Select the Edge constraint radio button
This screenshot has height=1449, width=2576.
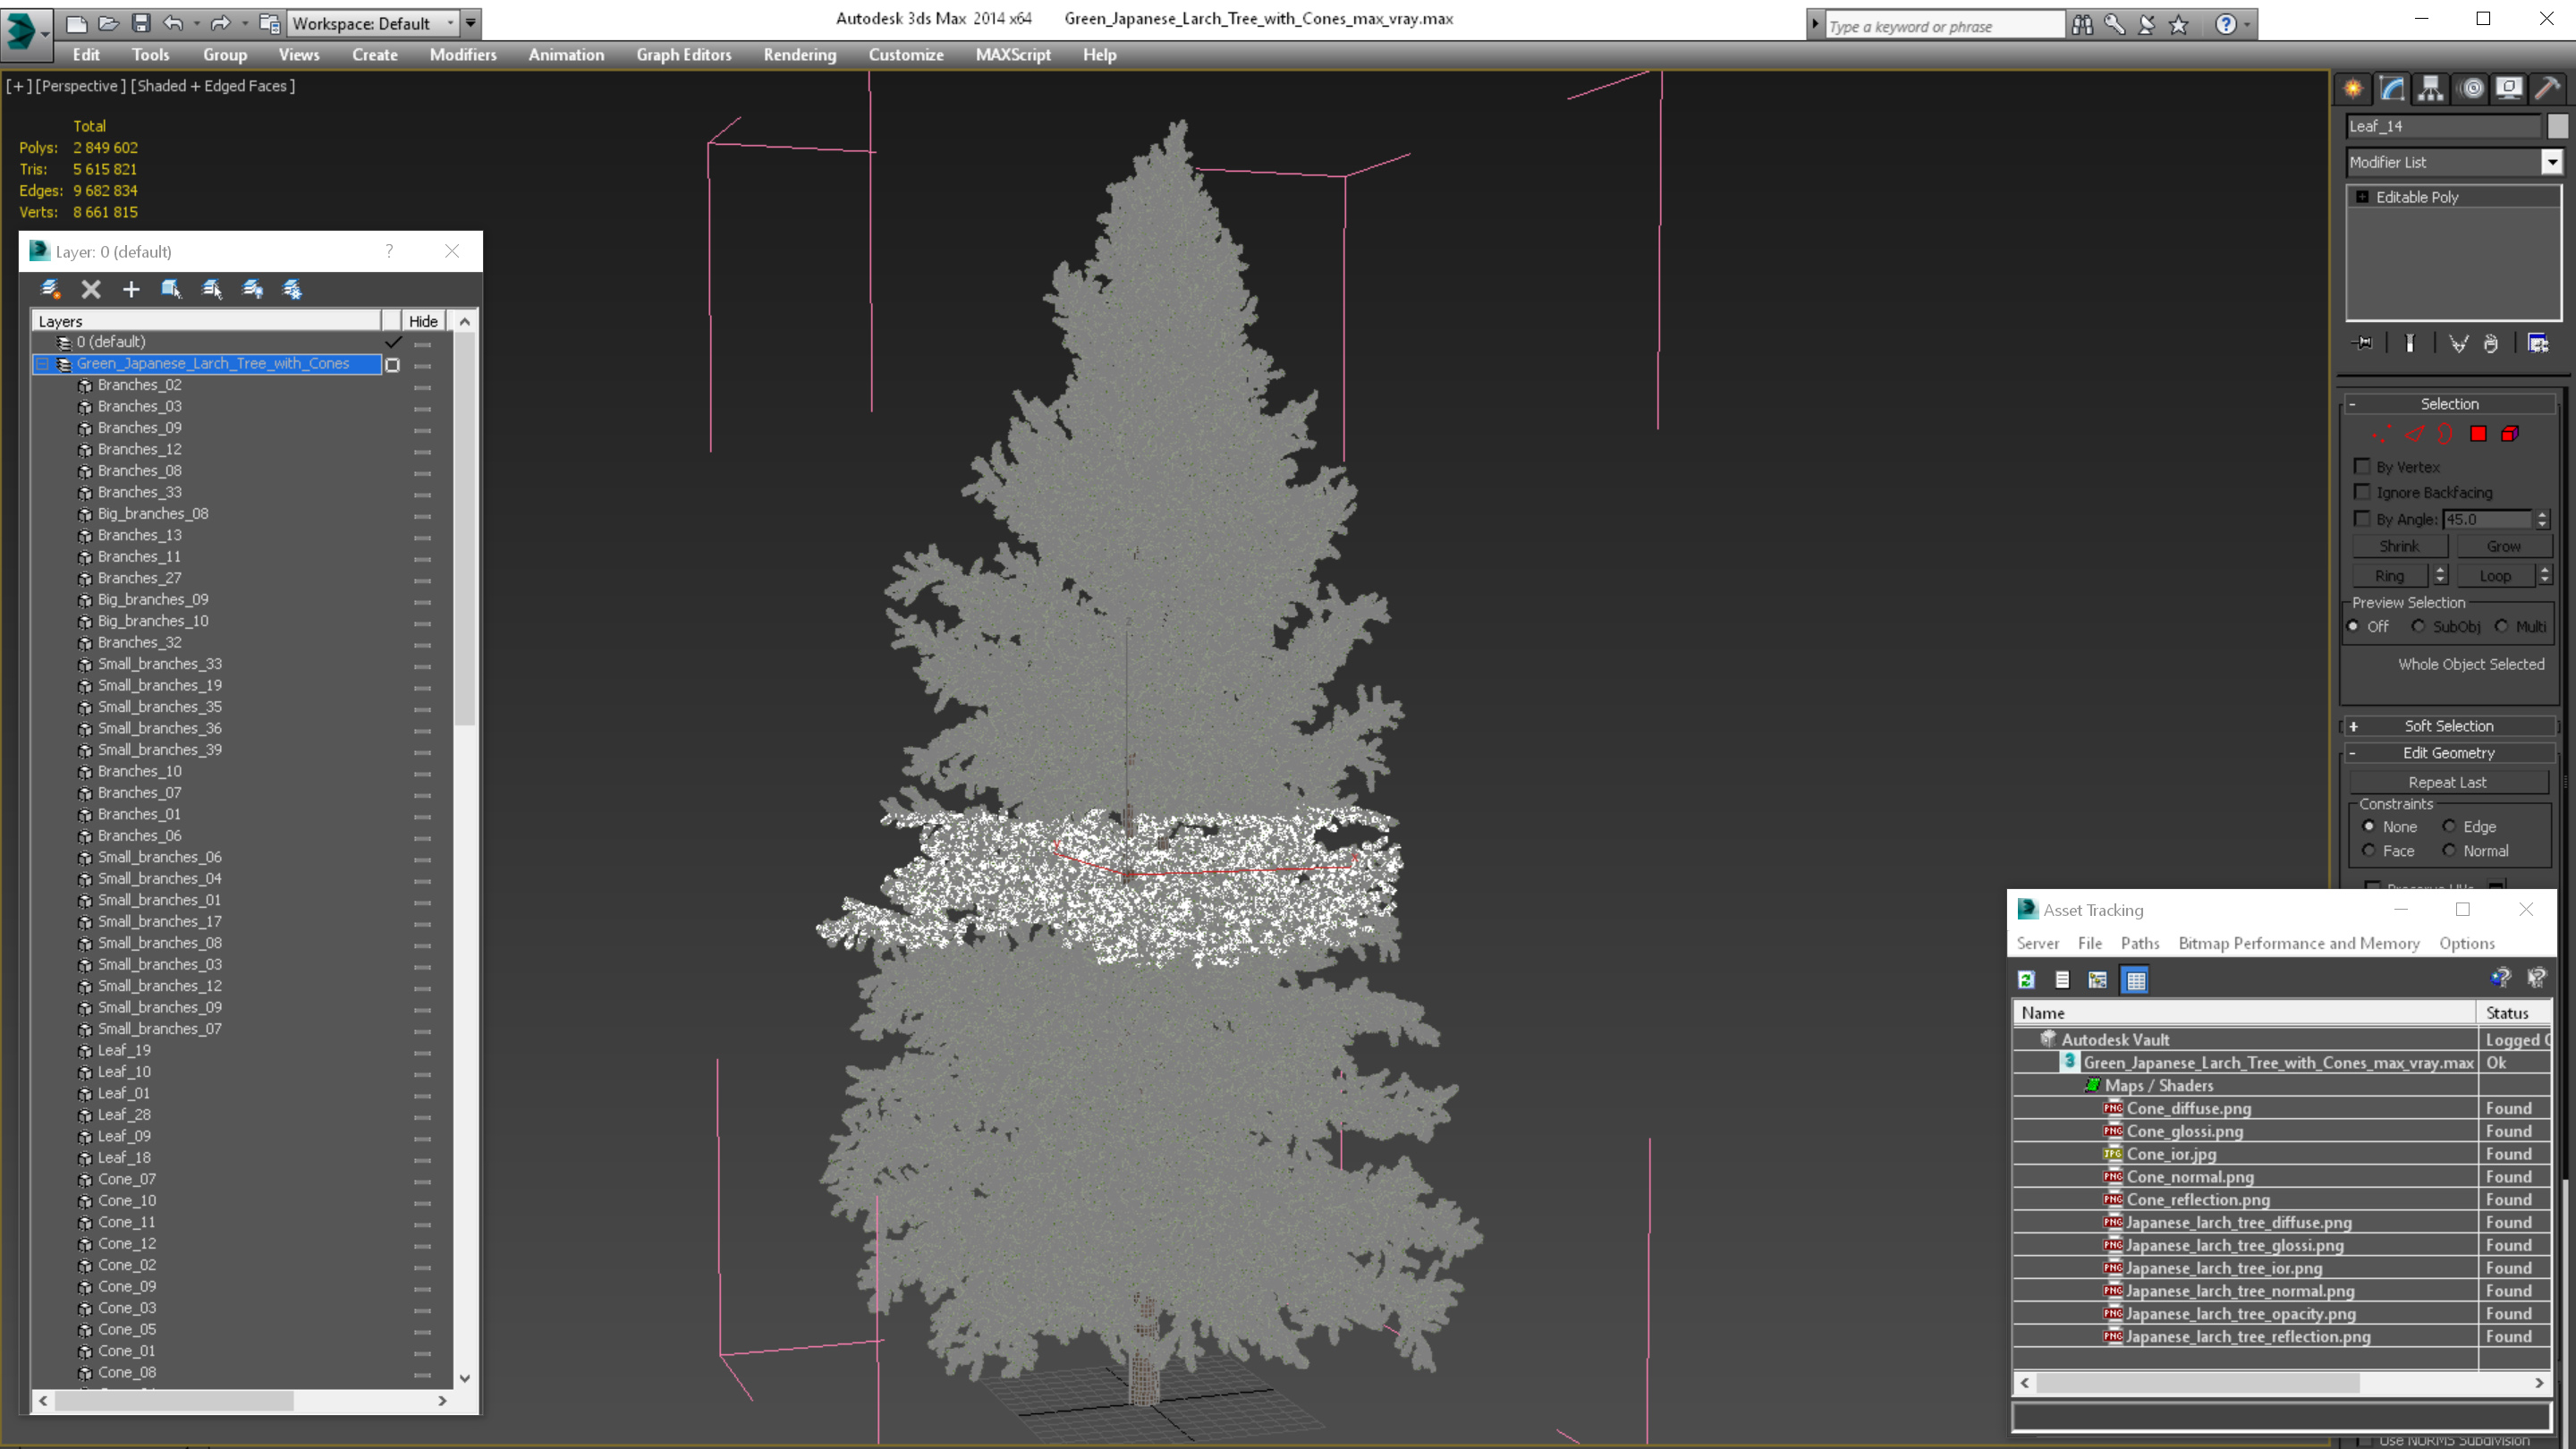click(x=2449, y=826)
